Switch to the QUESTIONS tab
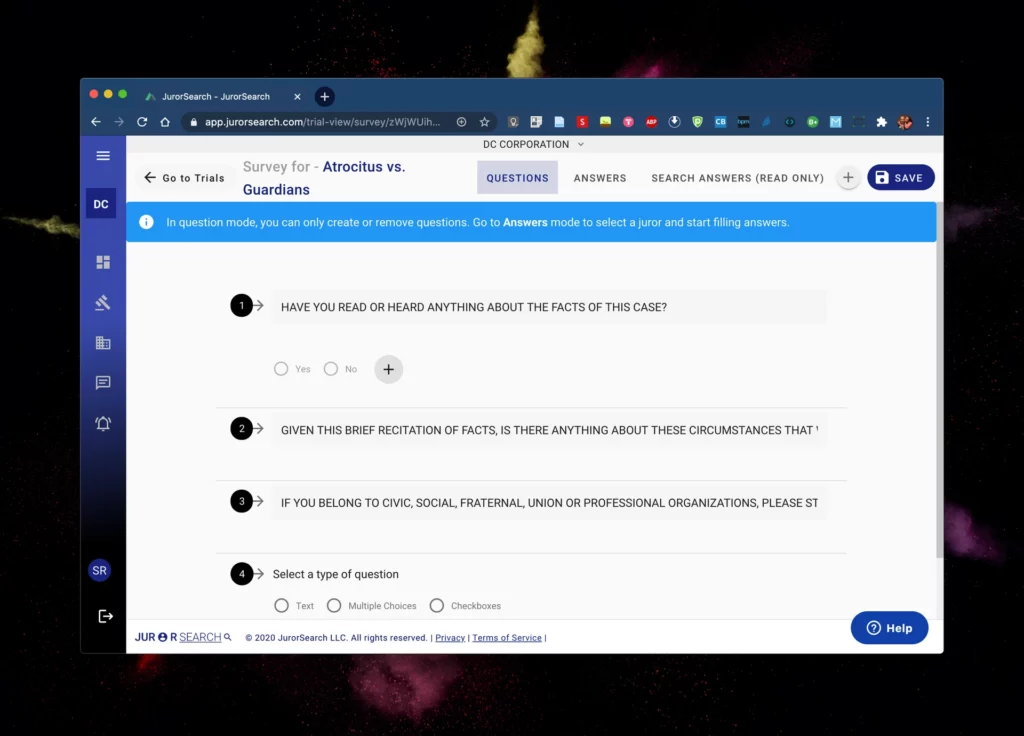Viewport: 1024px width, 736px height. click(517, 178)
